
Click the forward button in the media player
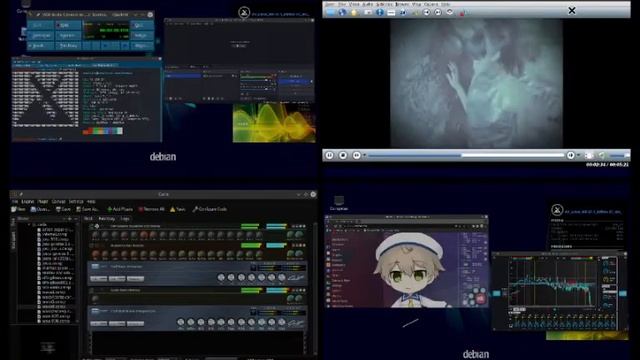click(571, 155)
